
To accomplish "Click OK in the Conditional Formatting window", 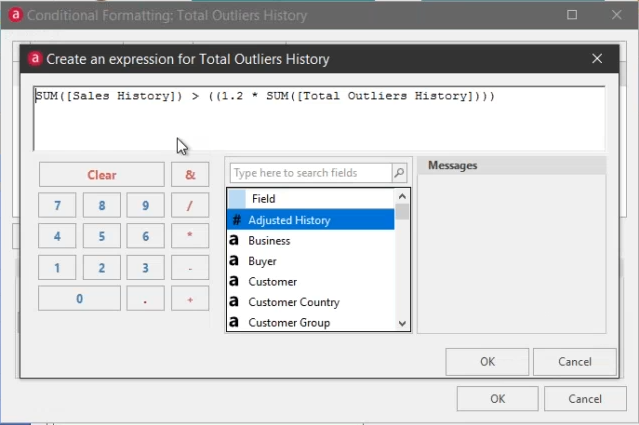I will [498, 399].
